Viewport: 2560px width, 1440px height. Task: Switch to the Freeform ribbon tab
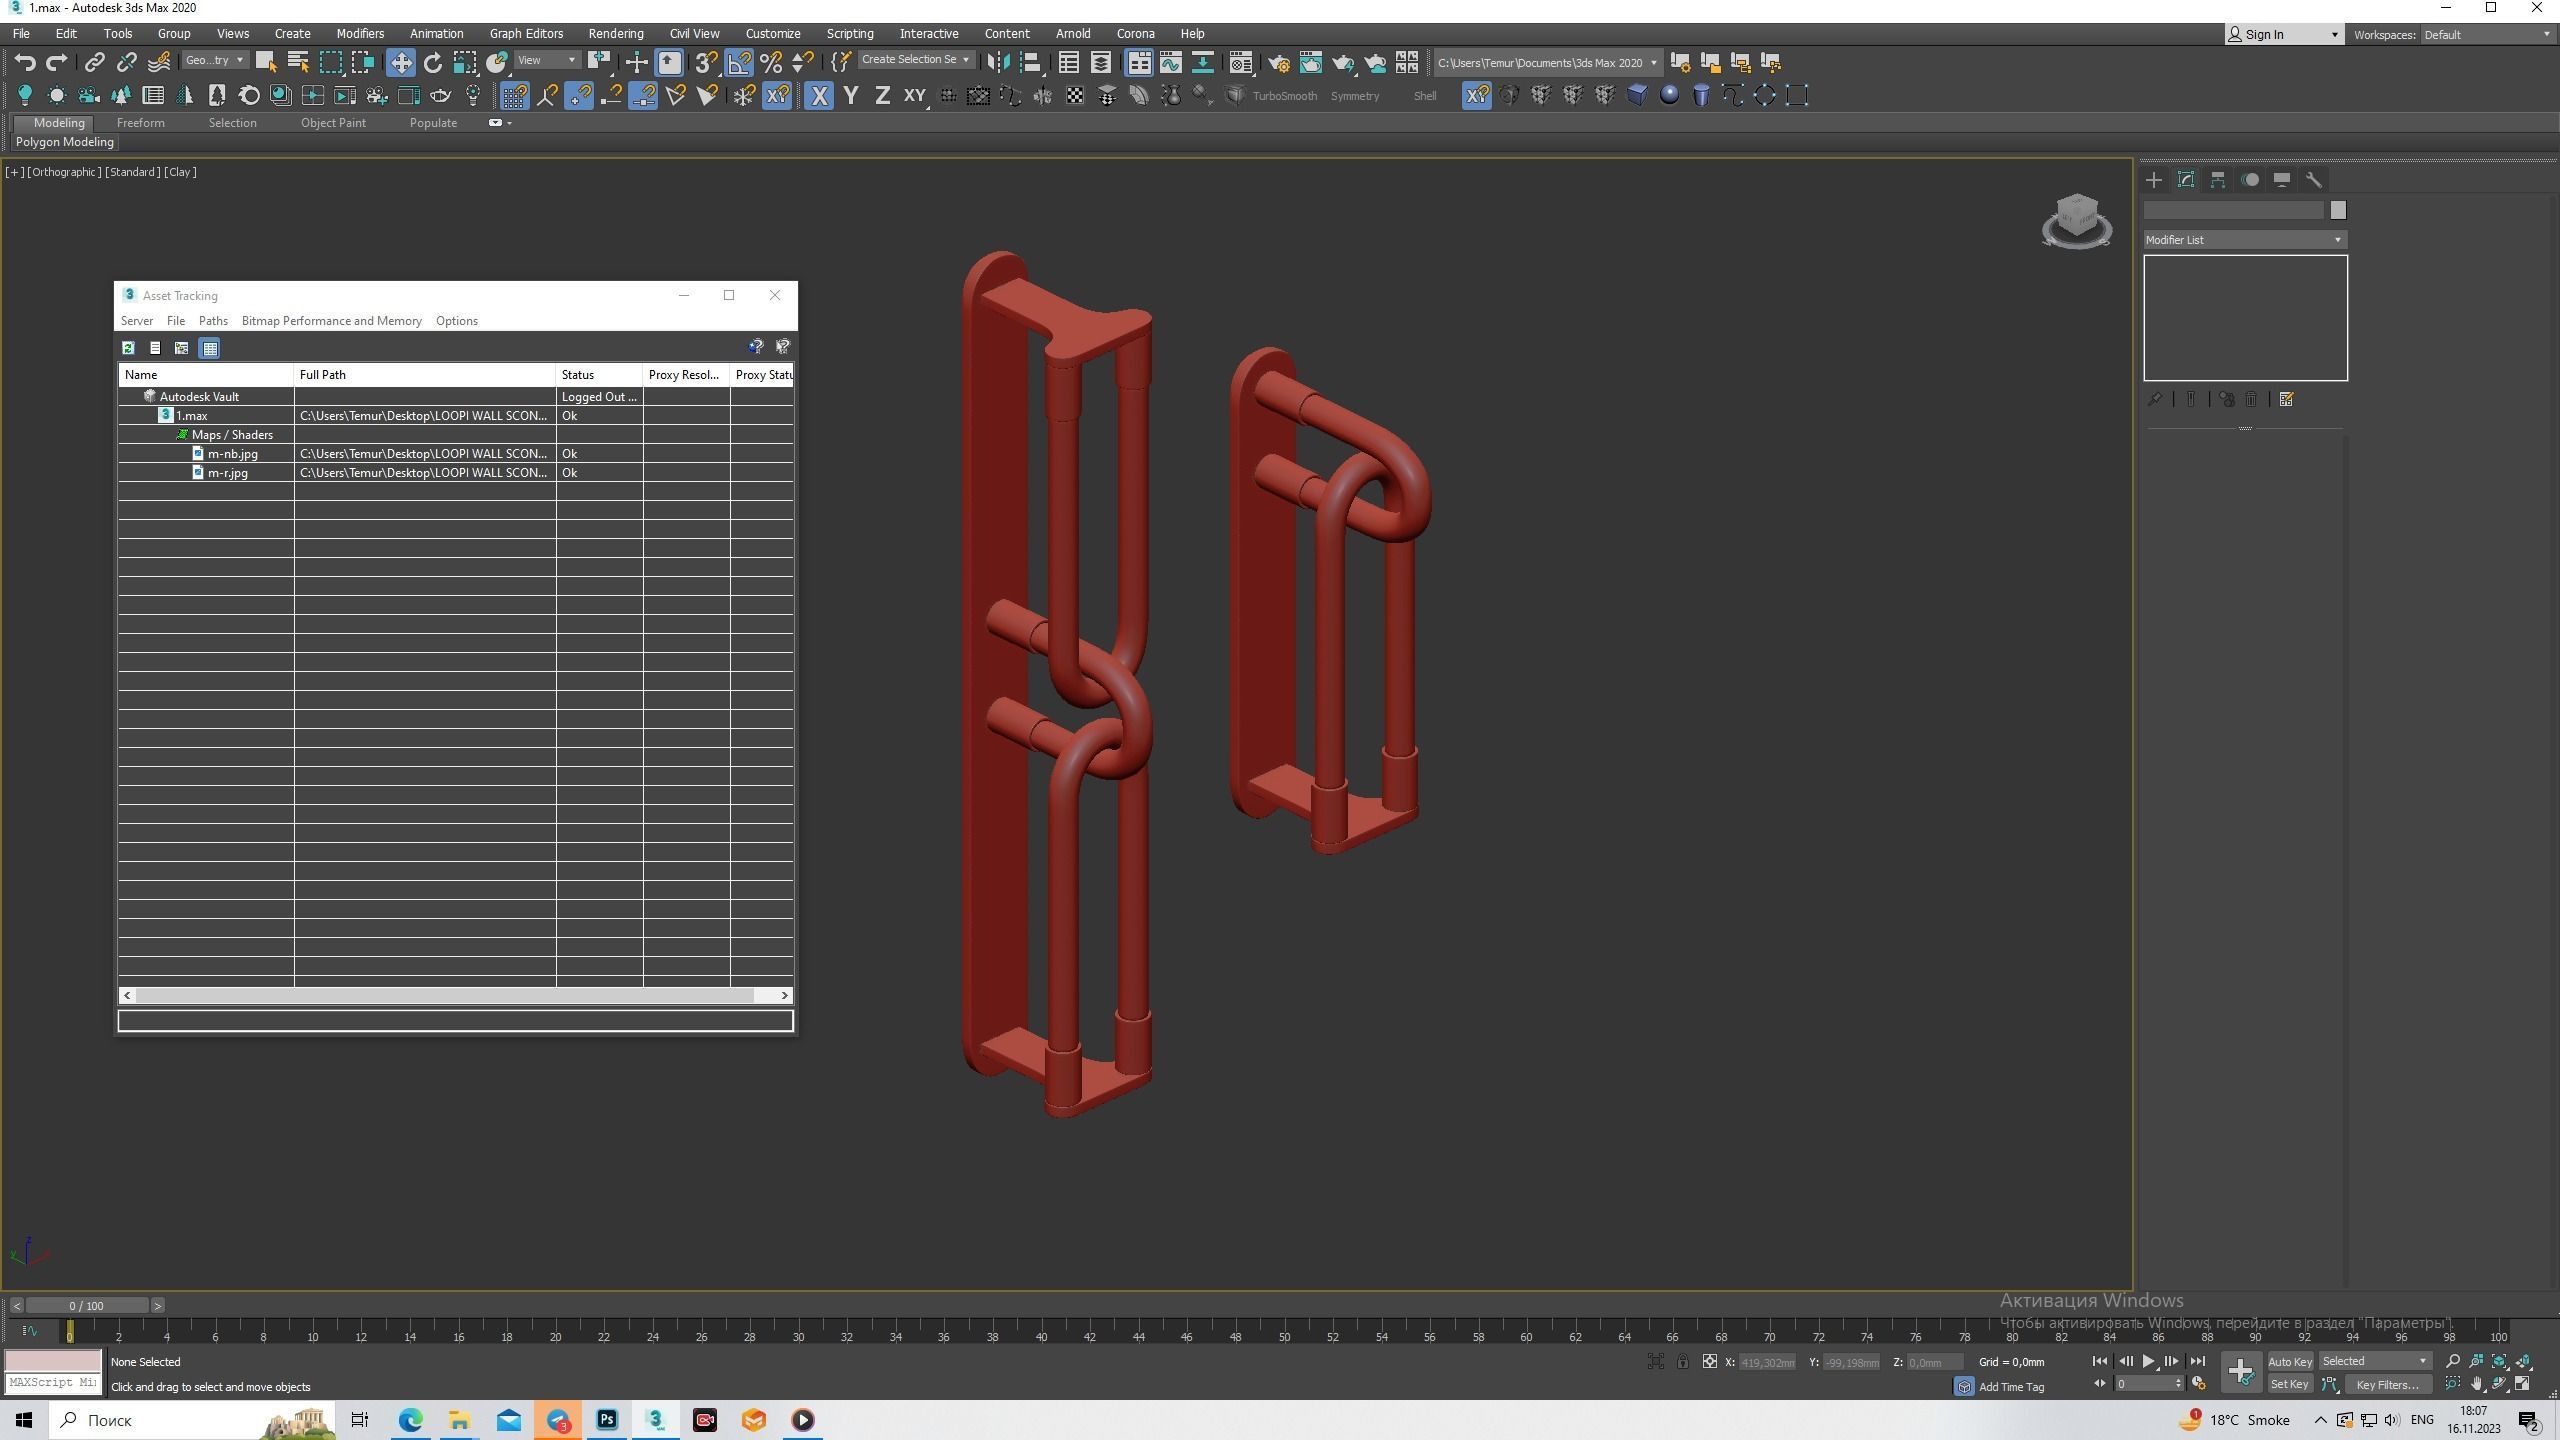click(140, 123)
